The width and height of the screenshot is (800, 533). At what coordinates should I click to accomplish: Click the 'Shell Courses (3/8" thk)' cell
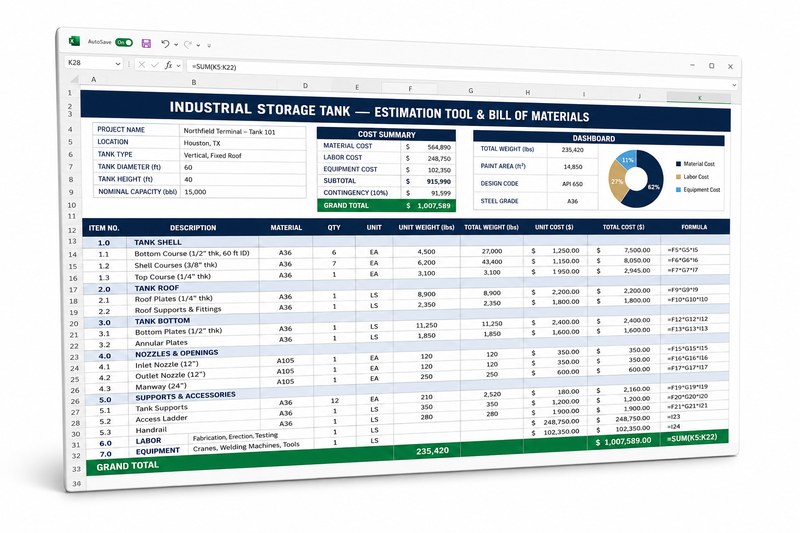pyautogui.click(x=192, y=265)
